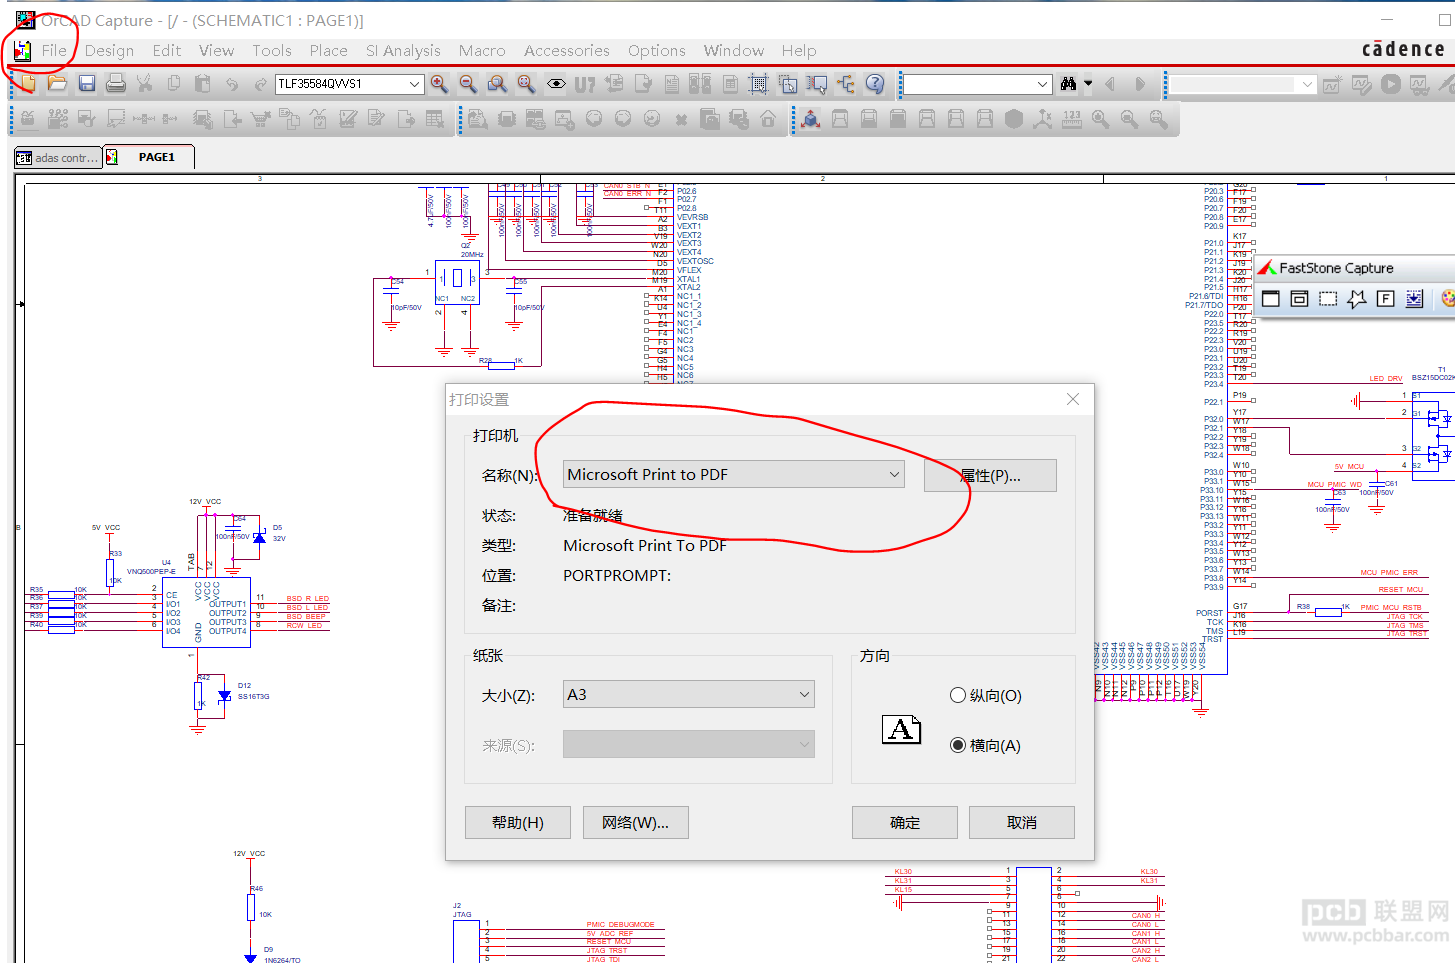Image resolution: width=1455 pixels, height=963 pixels.
Task: Click the 属性(P)... properties button
Action: click(x=990, y=475)
